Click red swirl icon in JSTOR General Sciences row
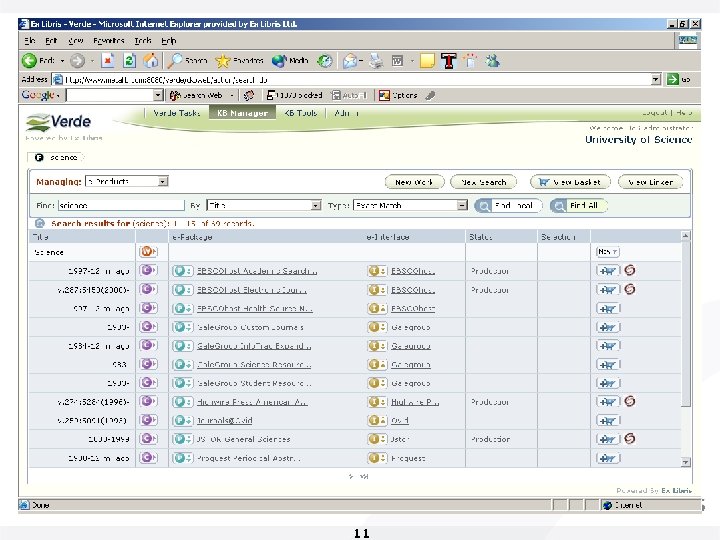Screen dimensions: 720x540 click(630, 439)
